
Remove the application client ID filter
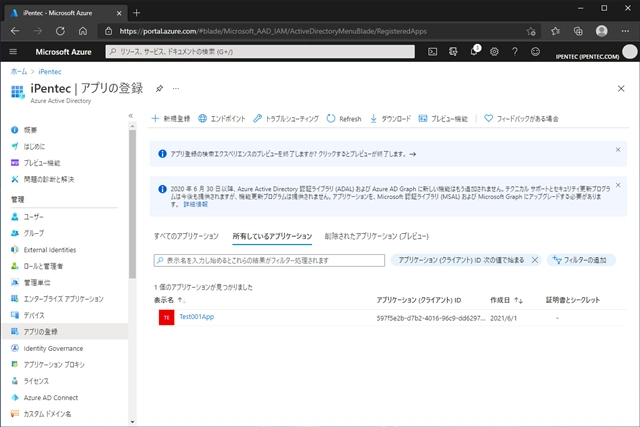pos(535,260)
